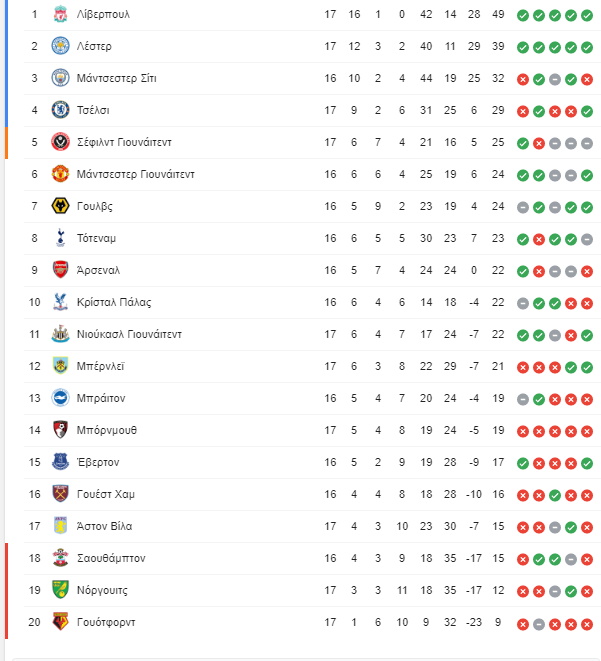Click the Manchester City club crest

[60, 78]
